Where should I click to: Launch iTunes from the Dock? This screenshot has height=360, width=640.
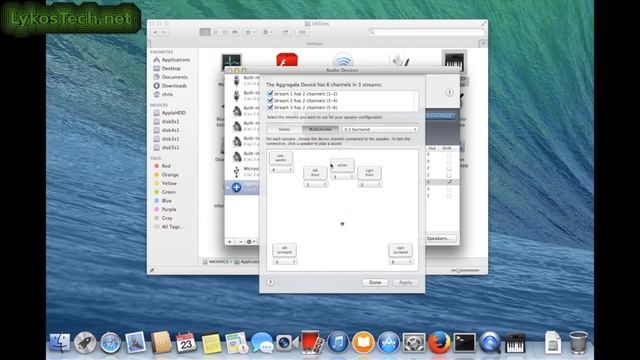coord(338,342)
